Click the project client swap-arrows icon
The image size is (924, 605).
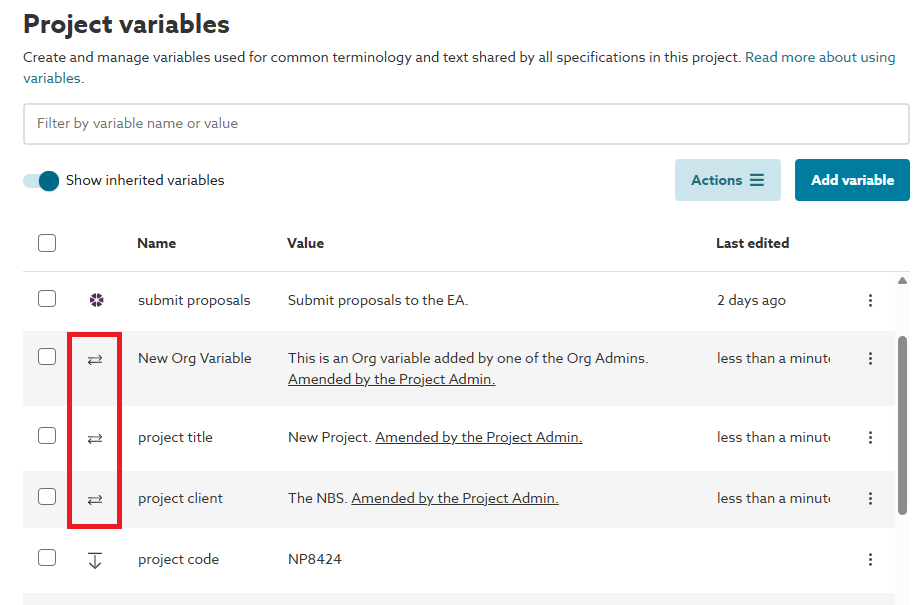(x=95, y=499)
